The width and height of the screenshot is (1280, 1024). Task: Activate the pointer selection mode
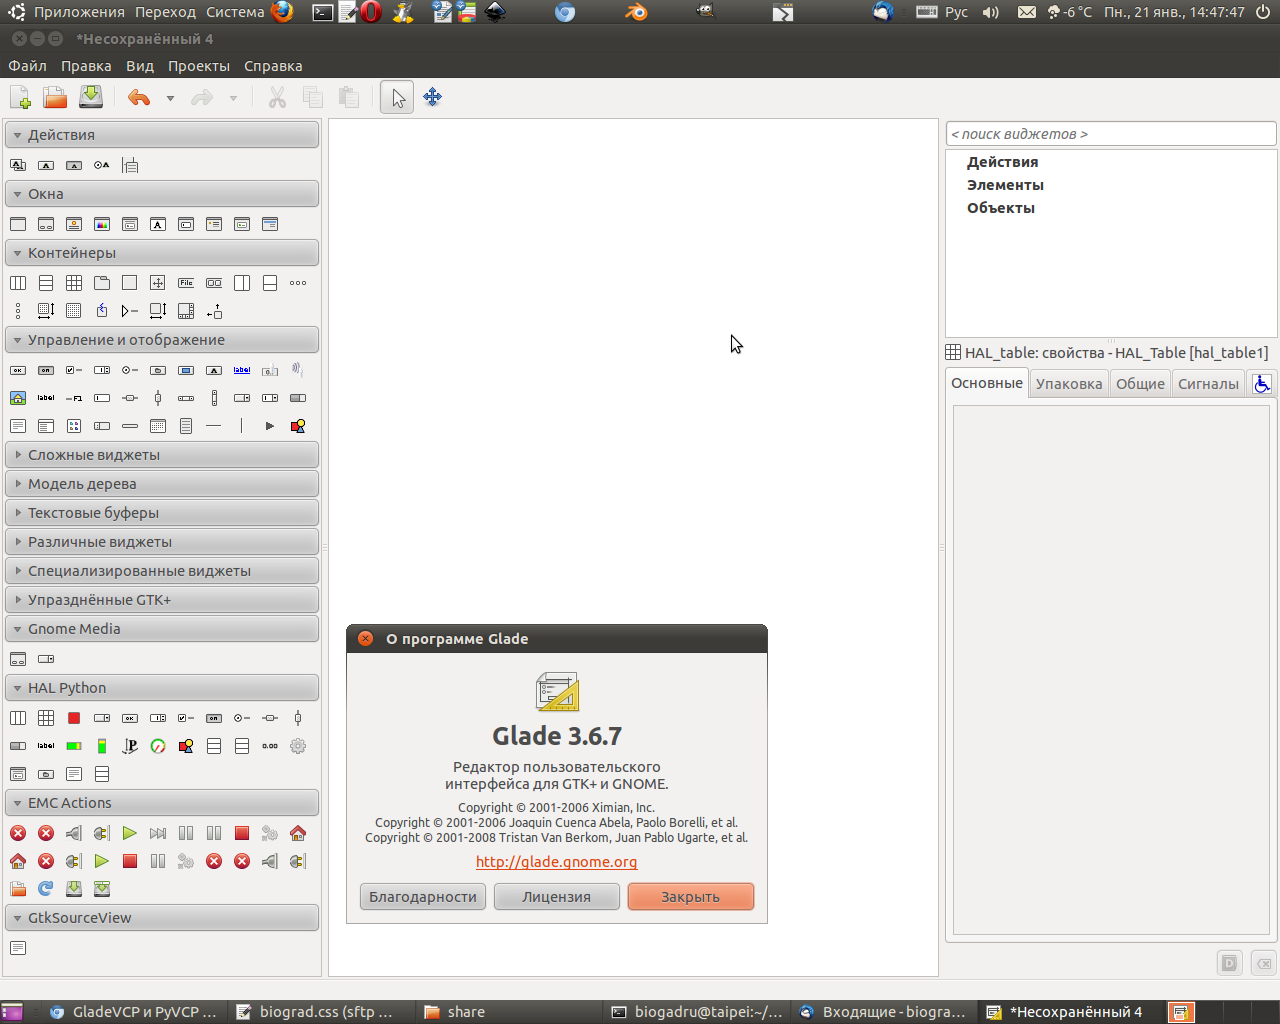coord(397,97)
